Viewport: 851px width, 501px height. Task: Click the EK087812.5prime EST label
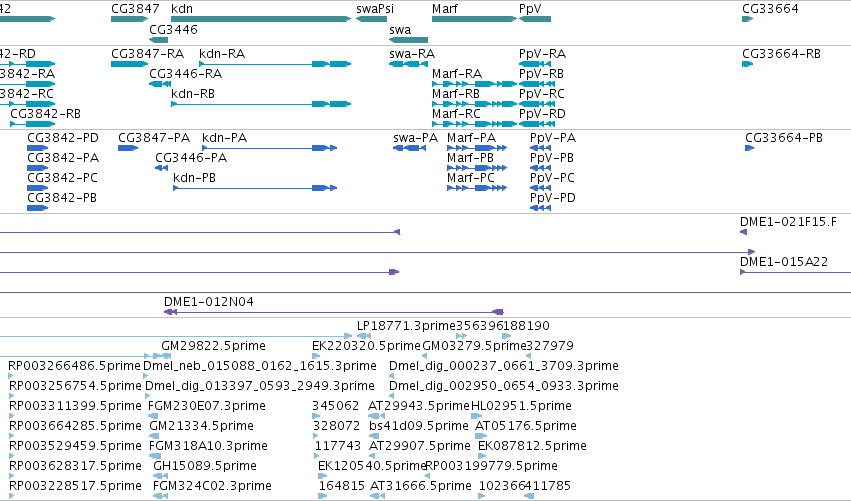coord(532,446)
